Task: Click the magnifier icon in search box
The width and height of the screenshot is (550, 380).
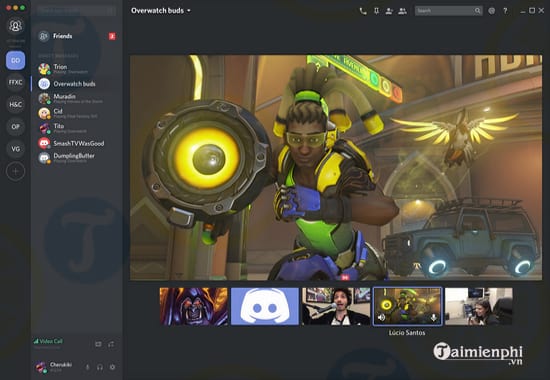Action: [477, 11]
